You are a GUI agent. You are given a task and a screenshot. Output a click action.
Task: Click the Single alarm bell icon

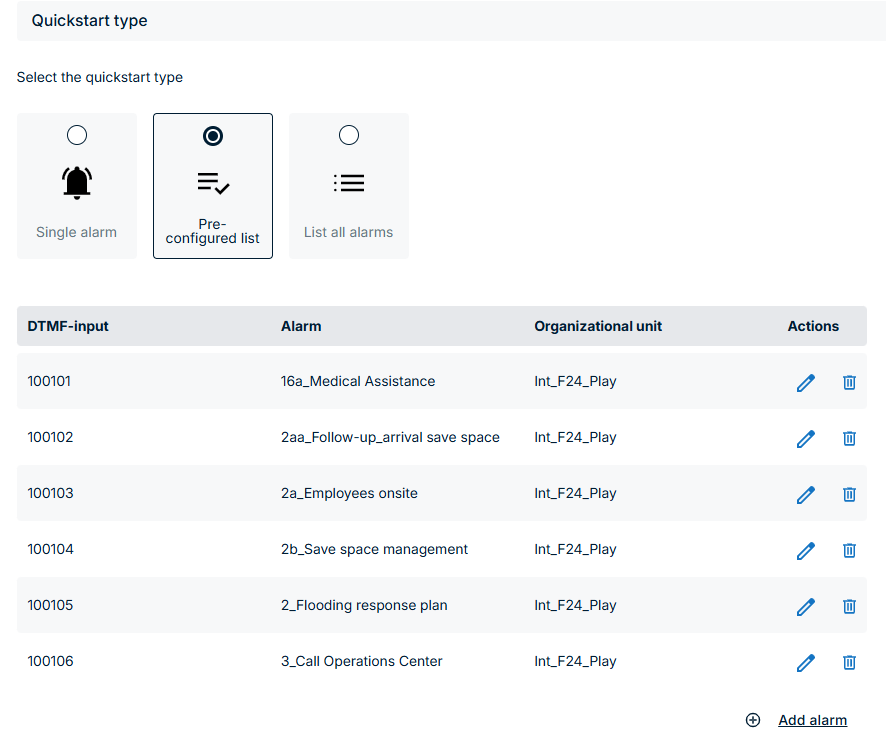pos(77,182)
